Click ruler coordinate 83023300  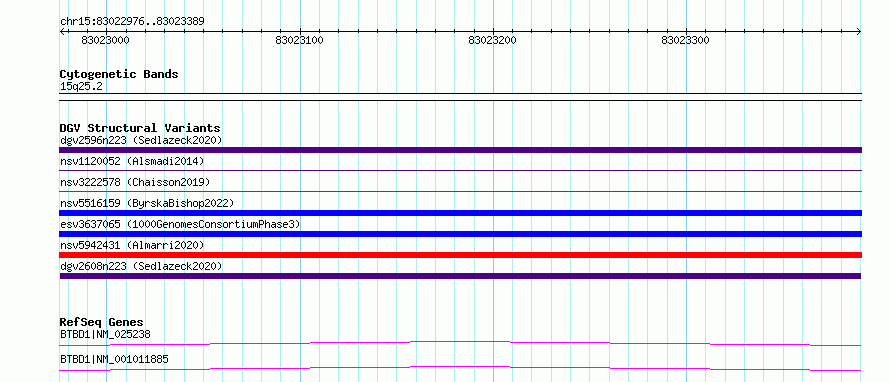click(x=686, y=41)
